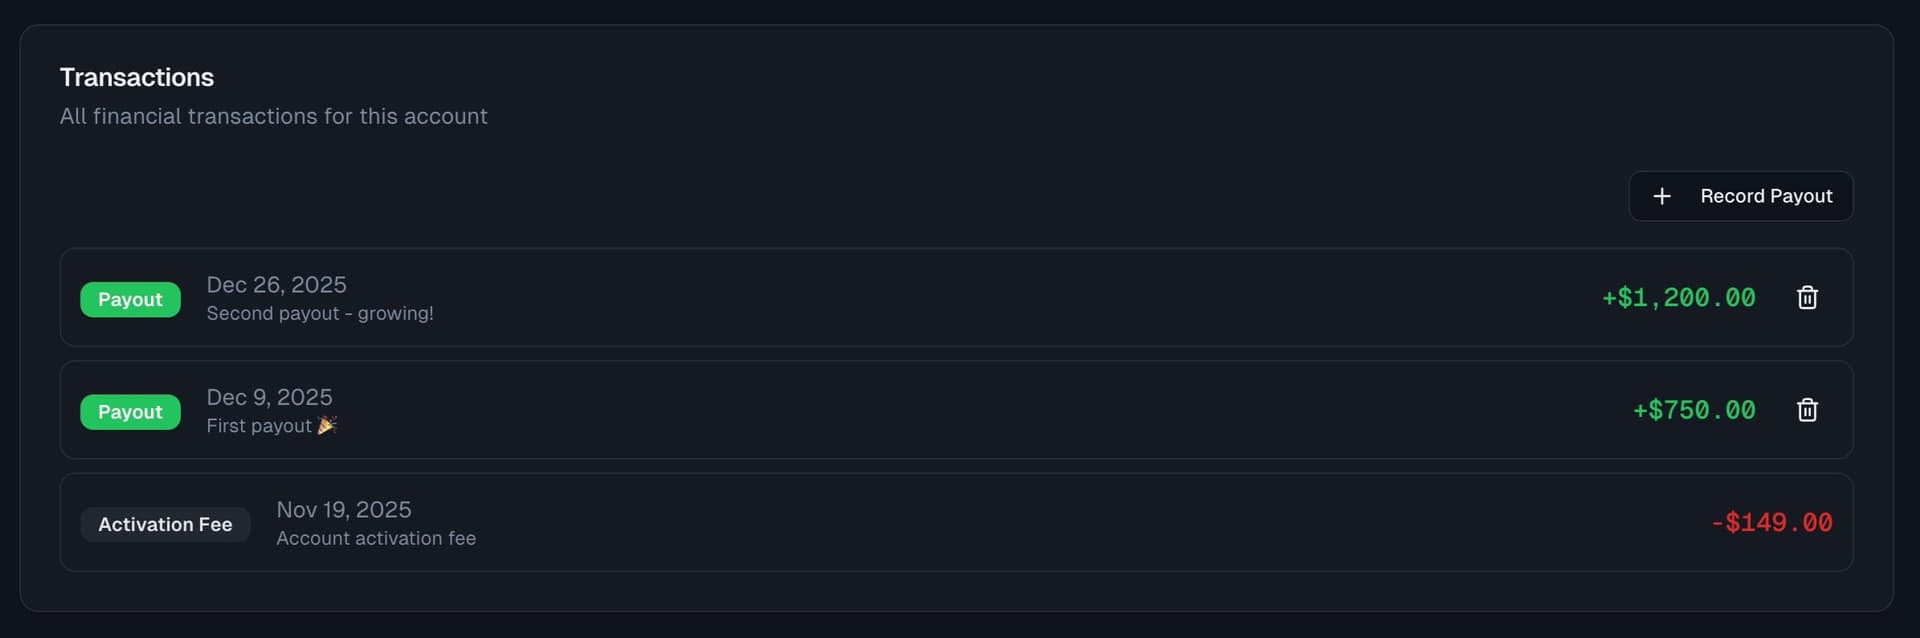Click the Transactions heading
Screen dimensions: 1920x638
pyautogui.click(x=136, y=77)
